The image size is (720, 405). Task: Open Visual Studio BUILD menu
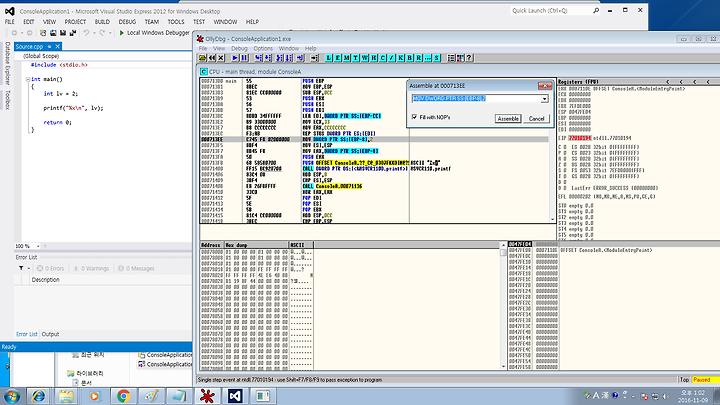102,22
